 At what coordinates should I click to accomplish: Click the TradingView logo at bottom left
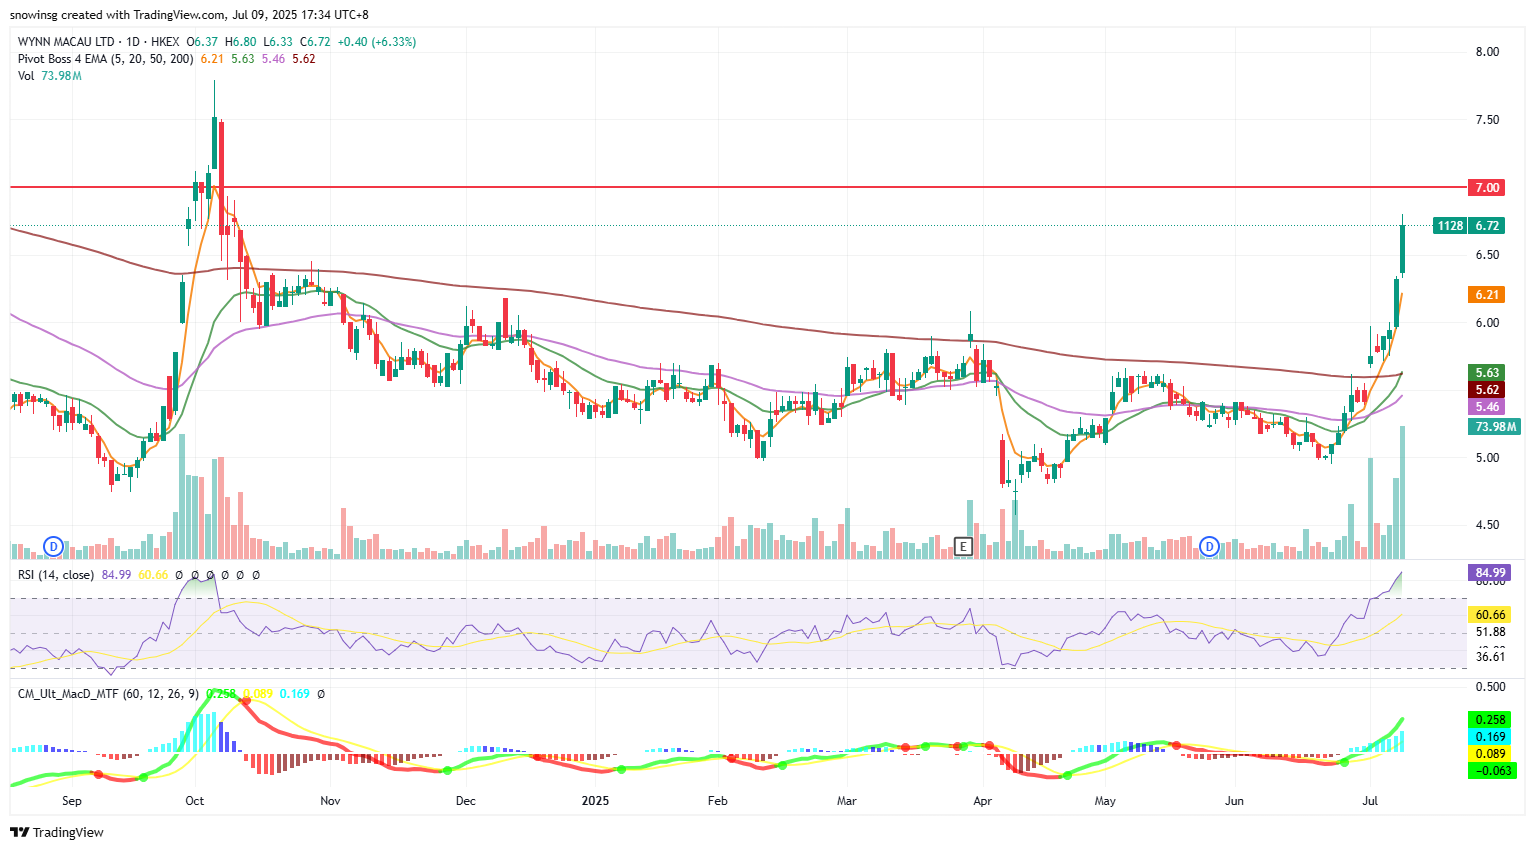tap(57, 832)
